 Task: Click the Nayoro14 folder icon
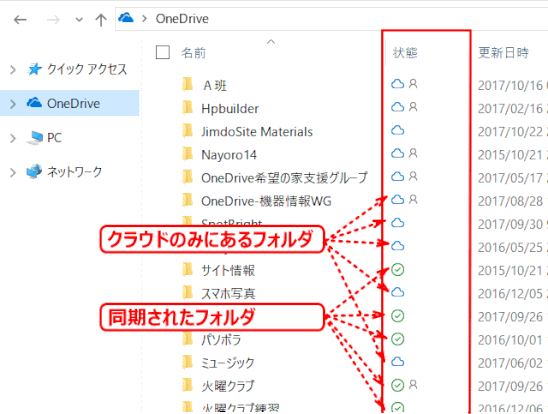(x=188, y=154)
